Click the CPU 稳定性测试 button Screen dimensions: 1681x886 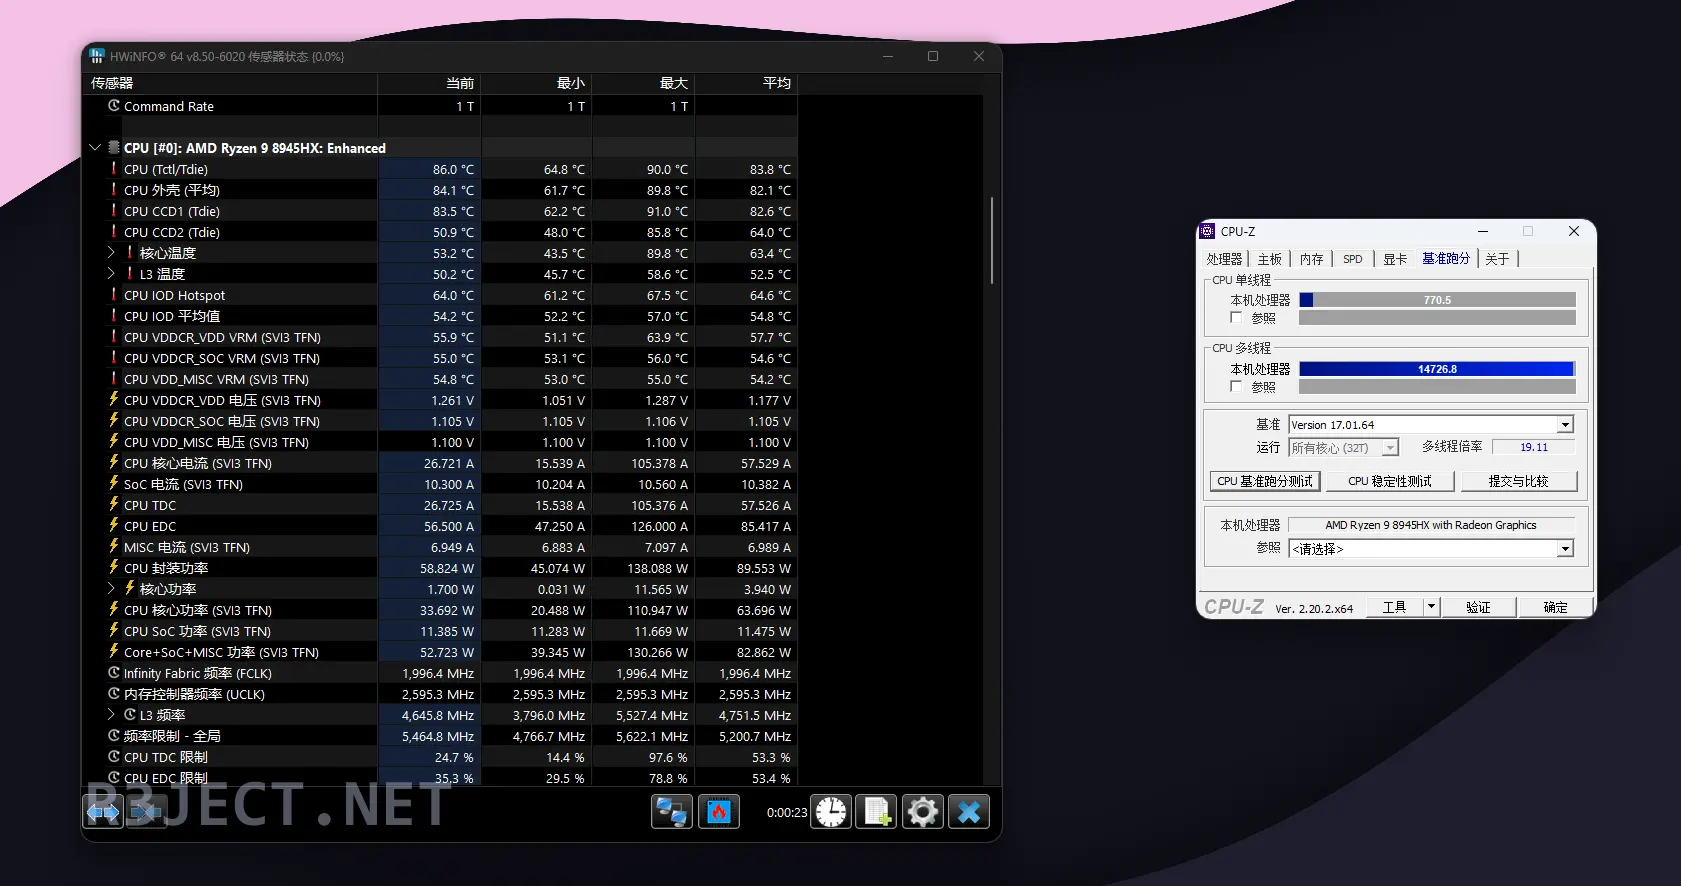[1390, 481]
